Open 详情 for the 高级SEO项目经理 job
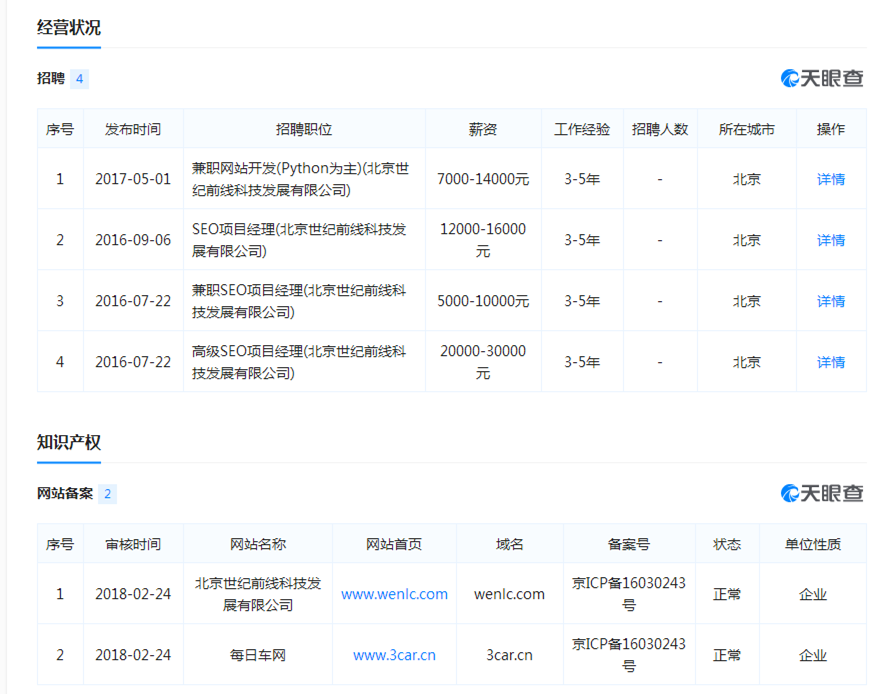 830,362
